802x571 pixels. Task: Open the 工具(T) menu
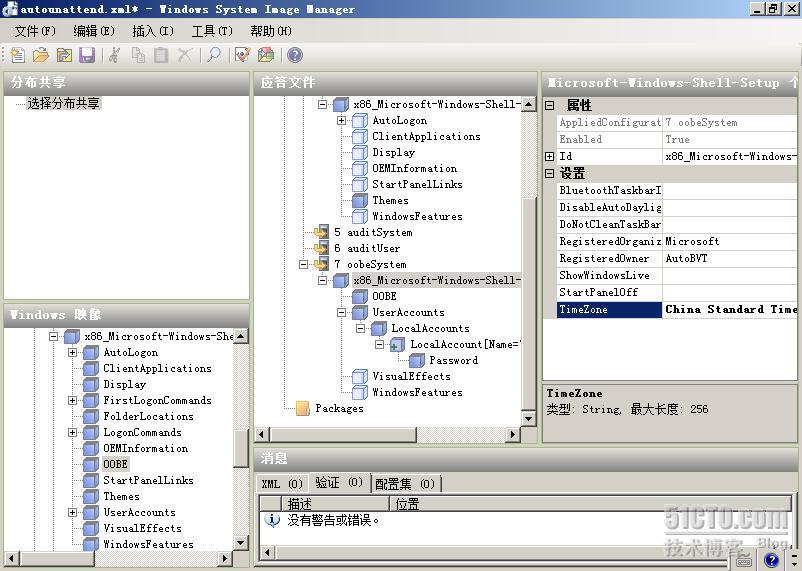(212, 31)
